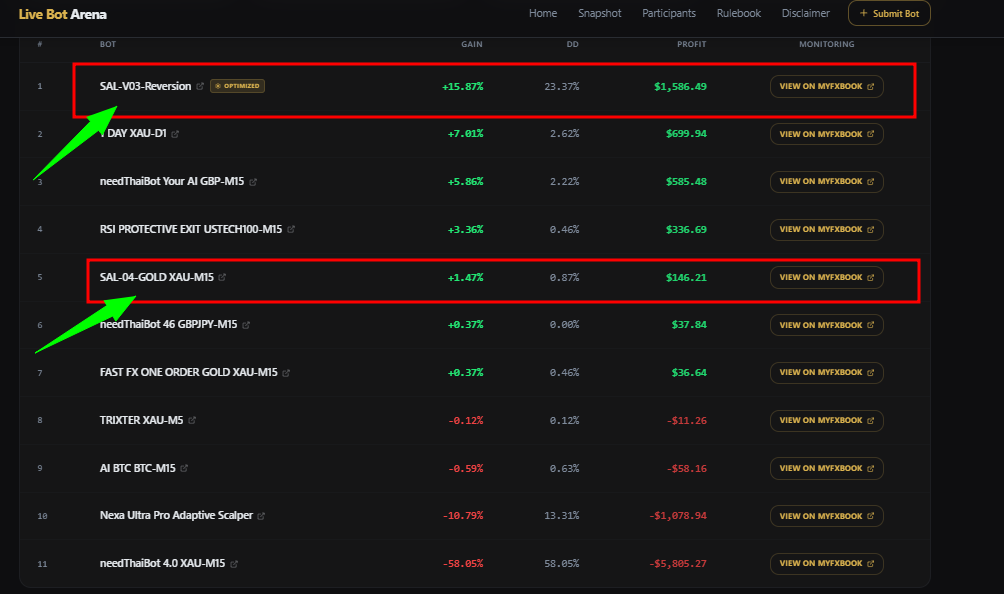Navigate to Participants
Screen dimensions: 1004x594
point(669,14)
